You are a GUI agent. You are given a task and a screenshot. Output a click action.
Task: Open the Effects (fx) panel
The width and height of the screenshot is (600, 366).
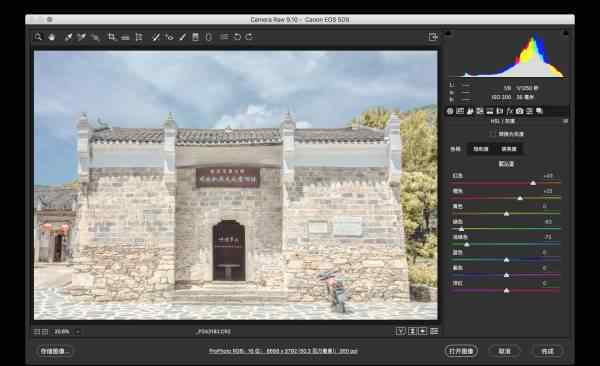pos(509,111)
